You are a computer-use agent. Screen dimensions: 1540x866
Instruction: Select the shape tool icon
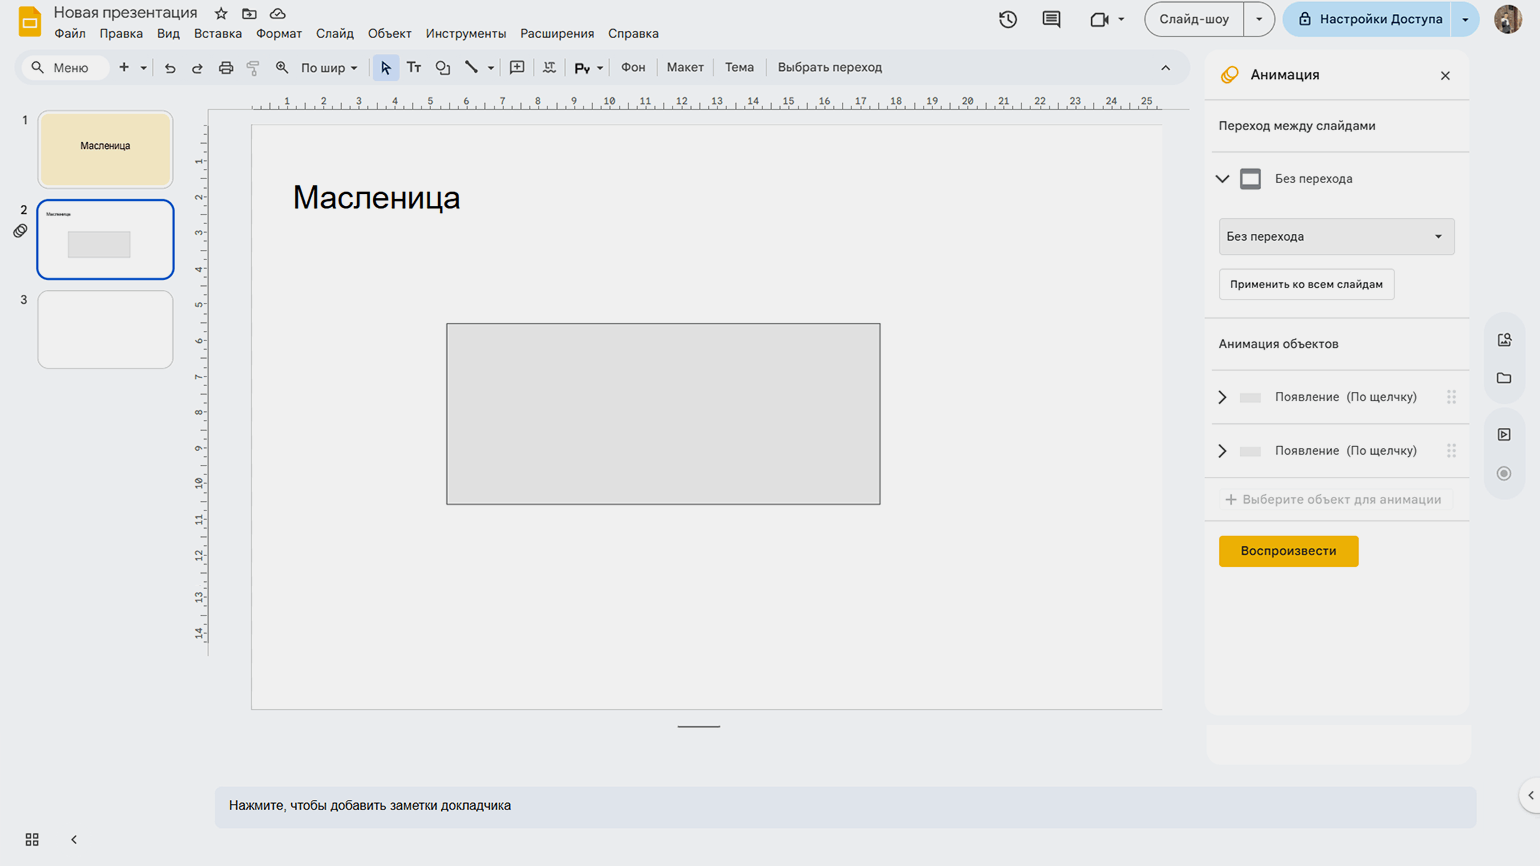coord(442,68)
